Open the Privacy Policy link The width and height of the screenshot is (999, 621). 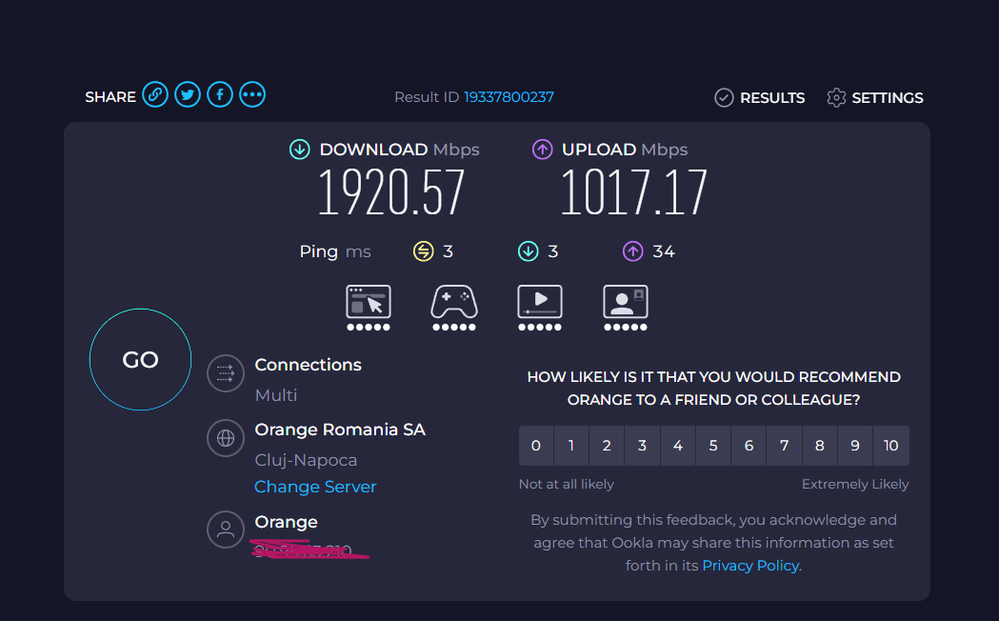pyautogui.click(x=751, y=566)
